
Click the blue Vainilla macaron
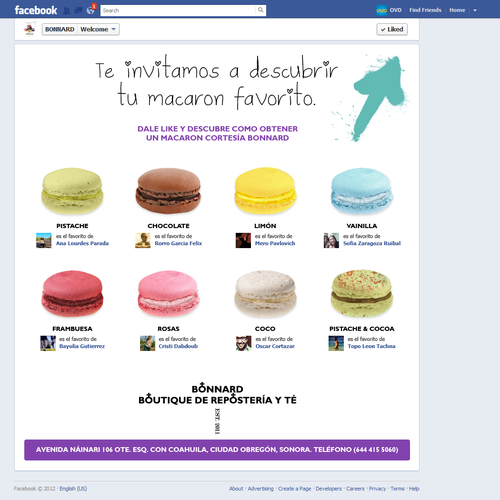[x=362, y=191]
